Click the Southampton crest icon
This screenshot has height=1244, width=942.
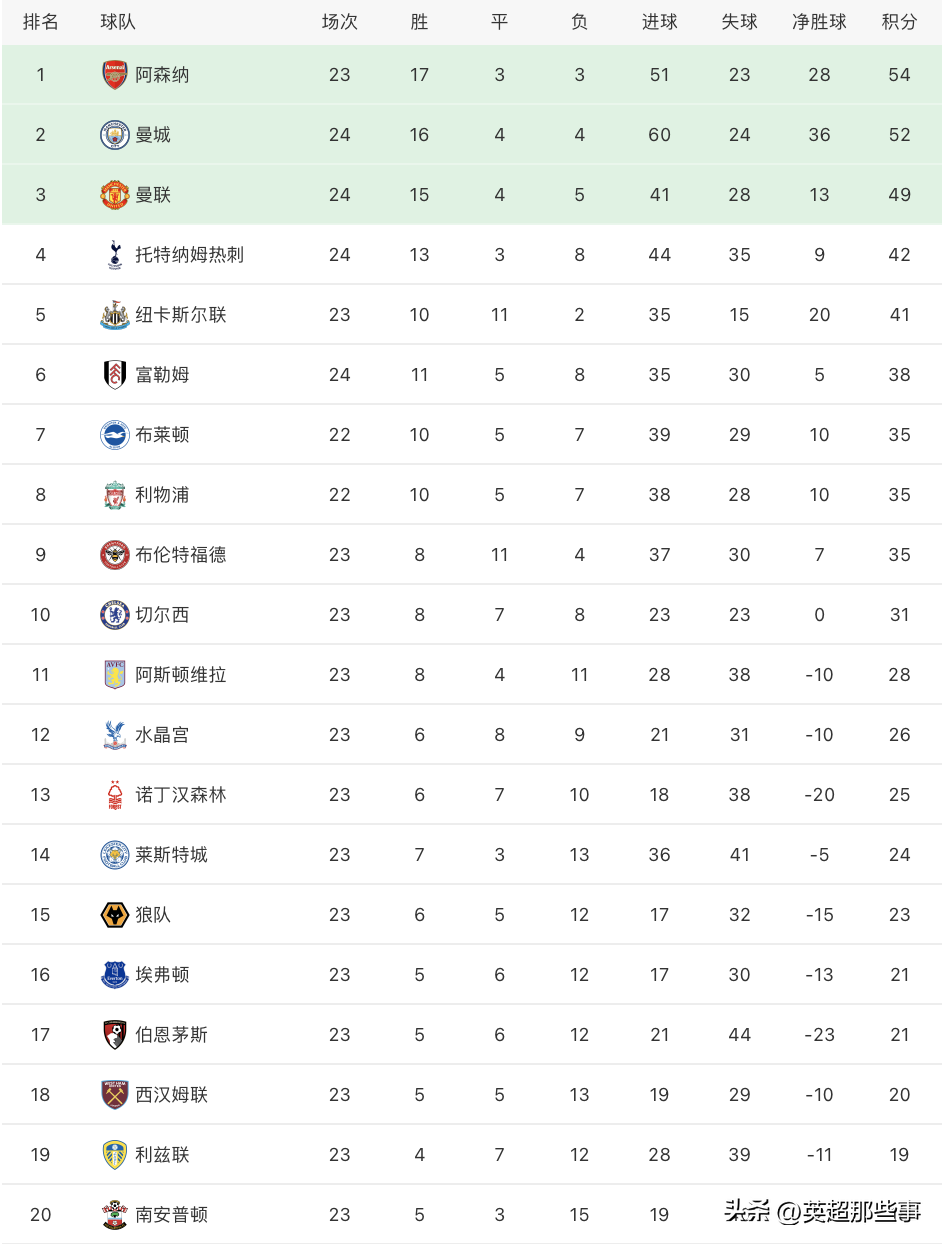[115, 1215]
